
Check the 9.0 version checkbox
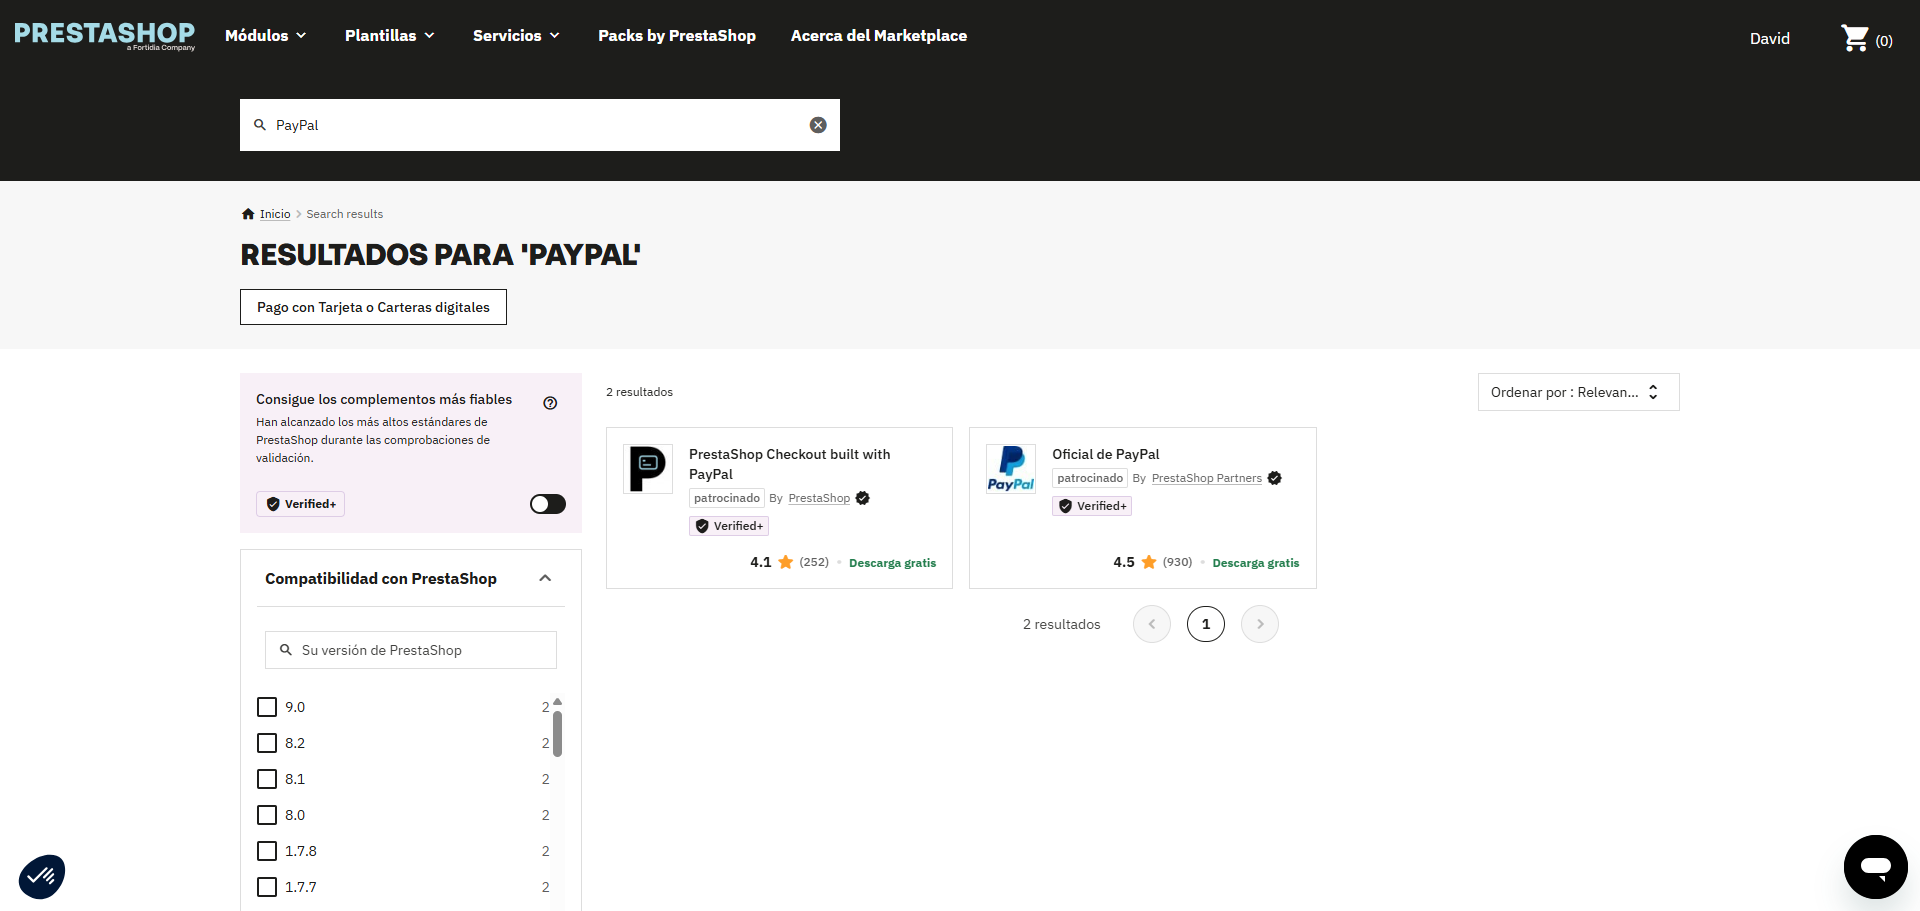tap(267, 707)
